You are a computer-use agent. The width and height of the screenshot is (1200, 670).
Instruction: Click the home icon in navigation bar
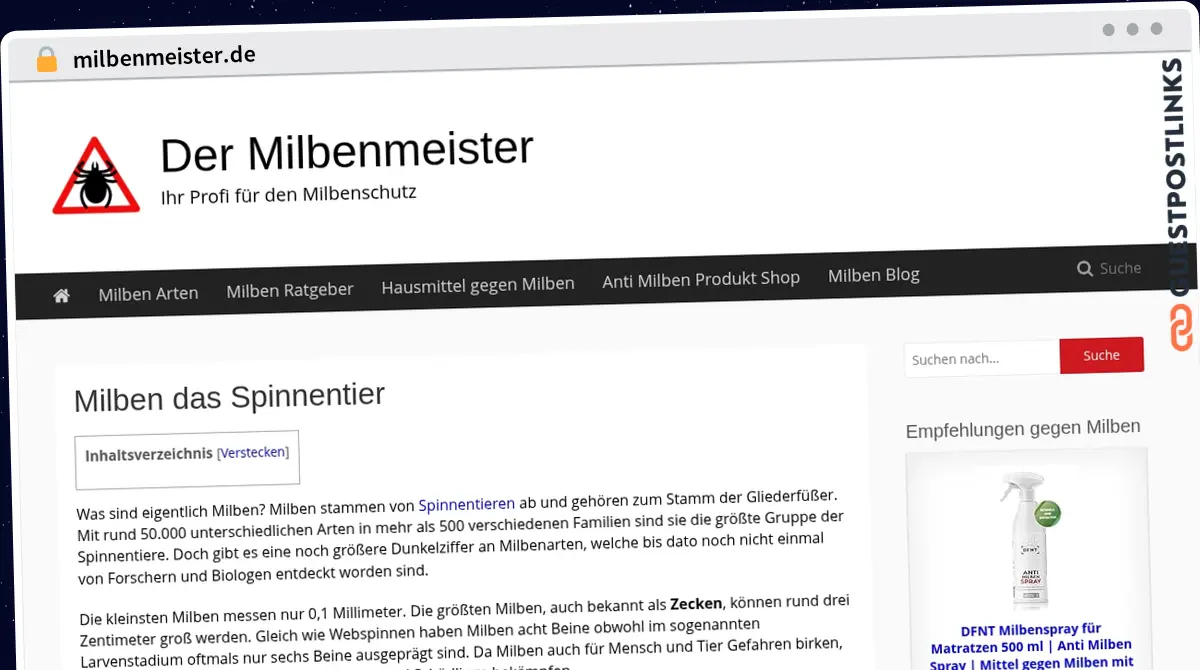click(x=62, y=295)
